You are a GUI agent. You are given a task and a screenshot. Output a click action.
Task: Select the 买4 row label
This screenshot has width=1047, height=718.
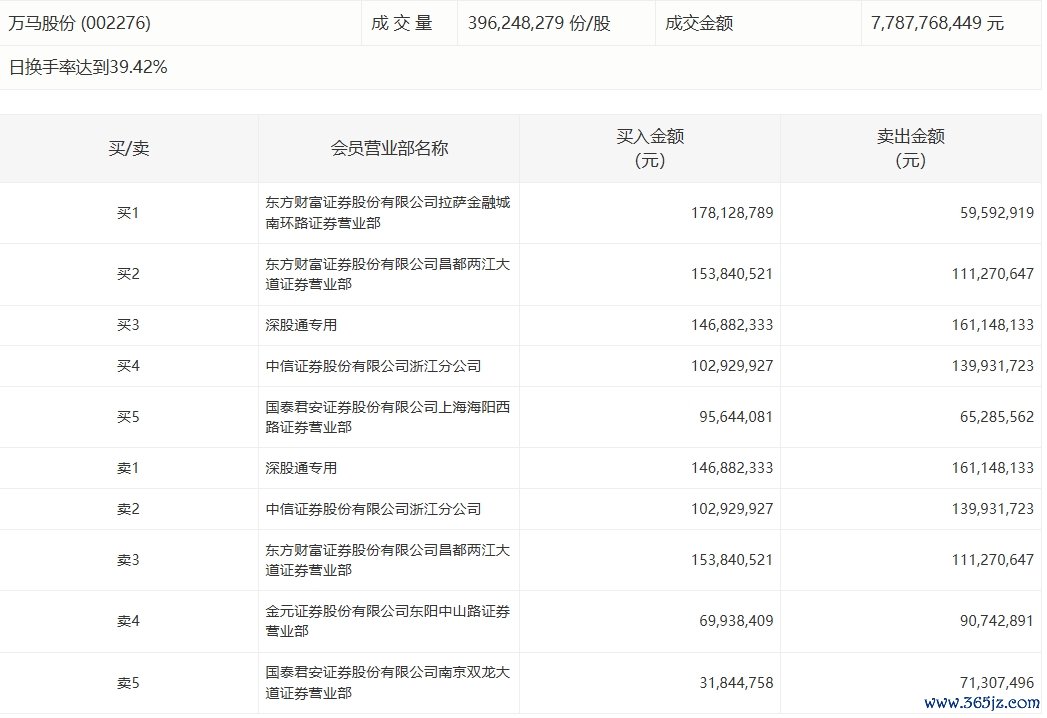coord(128,366)
